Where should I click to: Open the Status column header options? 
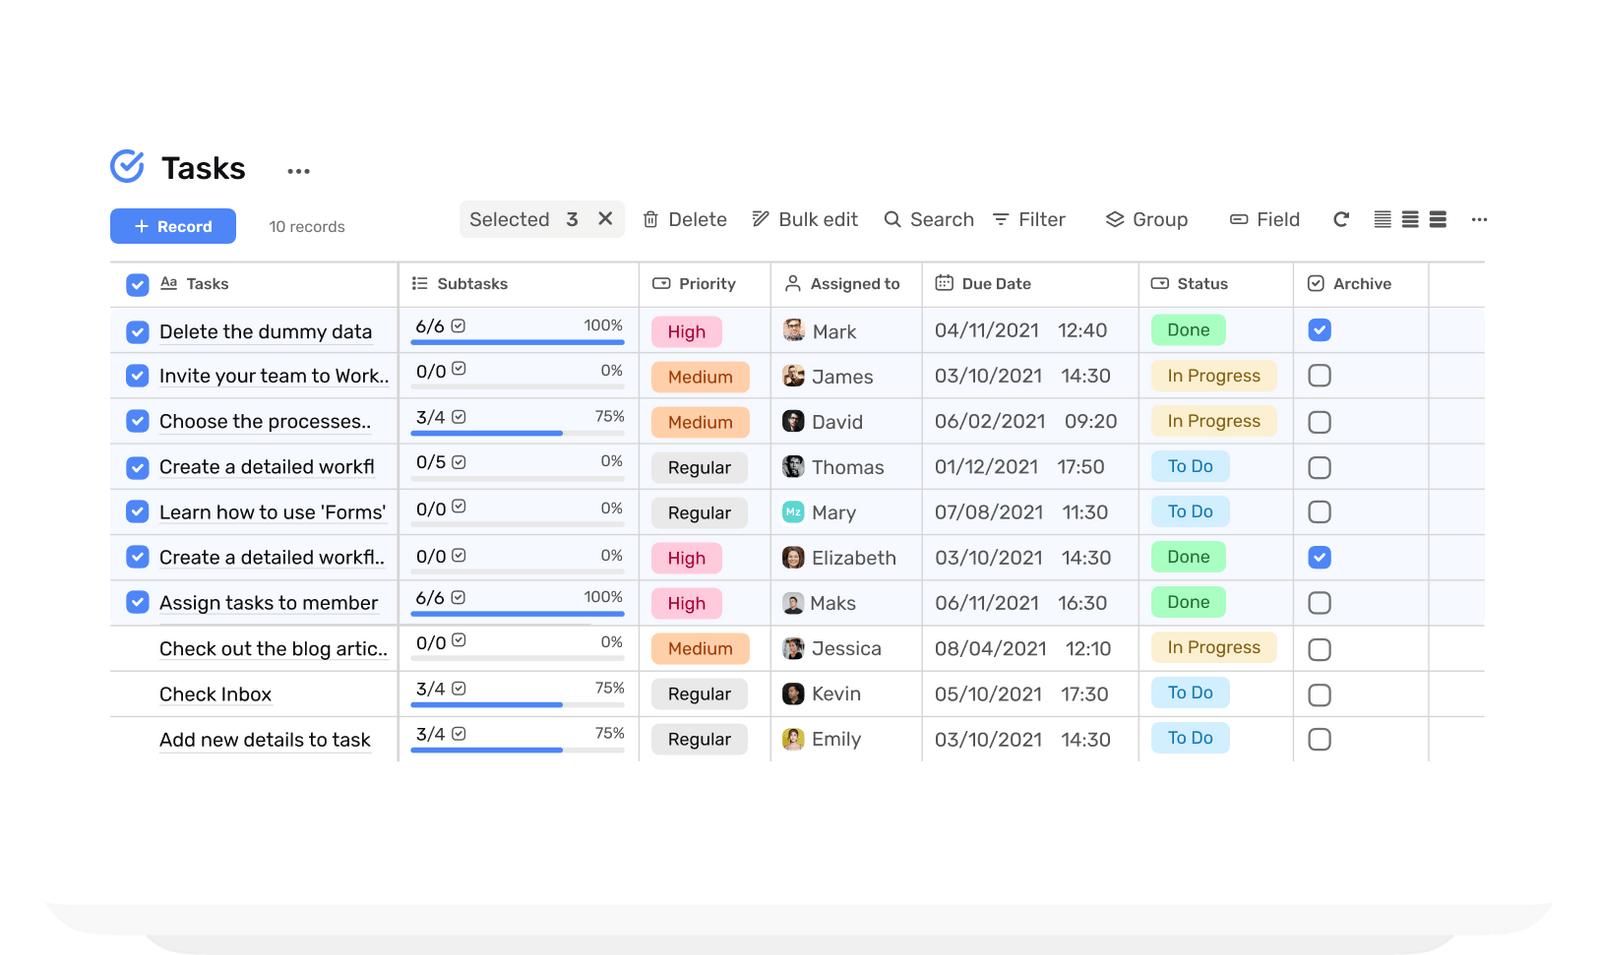pos(1202,284)
